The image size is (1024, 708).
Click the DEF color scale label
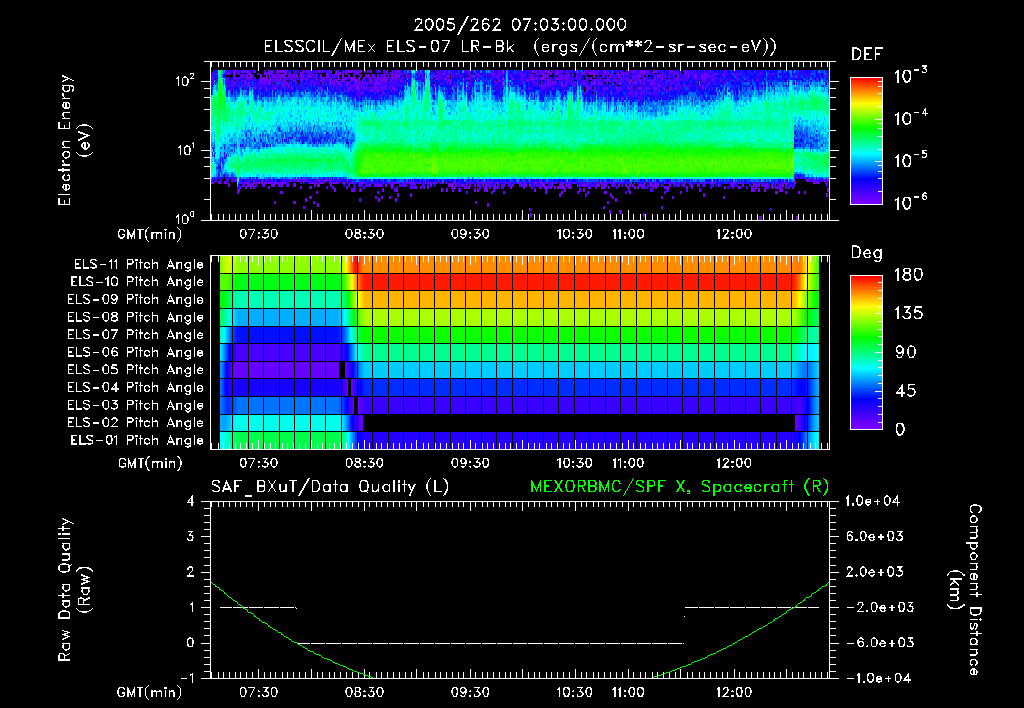(867, 55)
